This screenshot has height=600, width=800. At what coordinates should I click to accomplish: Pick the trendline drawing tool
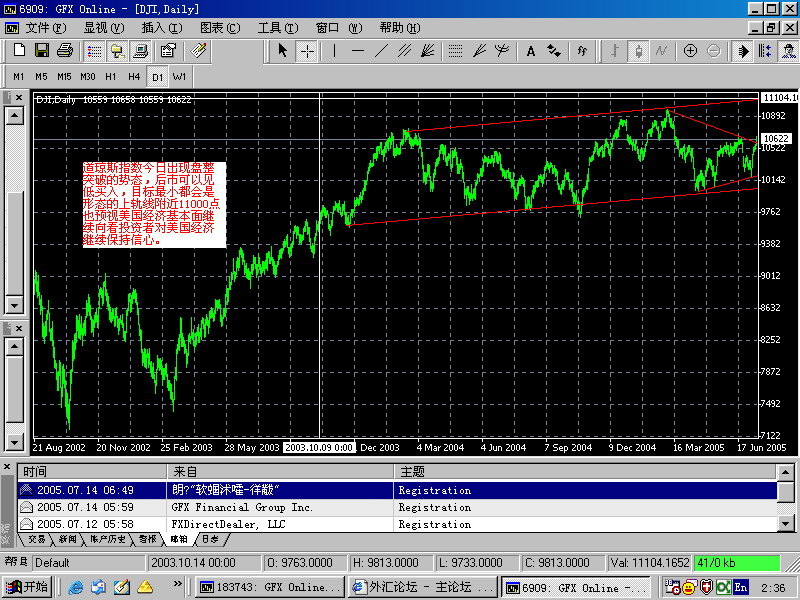(382, 51)
